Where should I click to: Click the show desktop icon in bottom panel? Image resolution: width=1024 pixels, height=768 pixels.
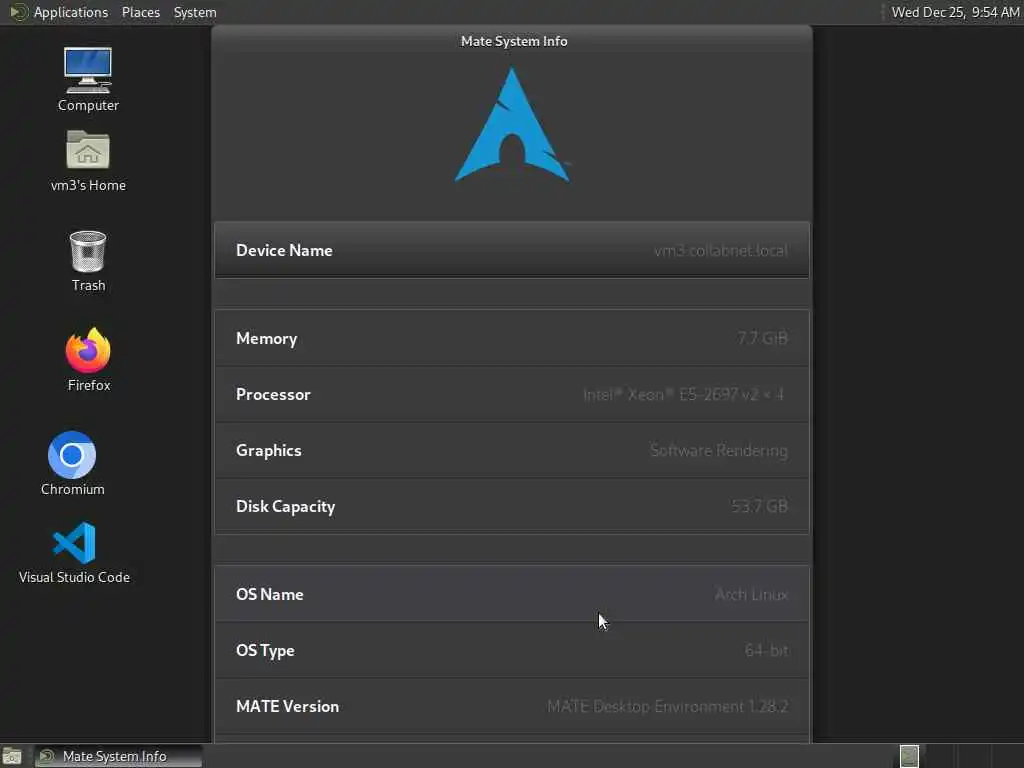tap(12, 756)
